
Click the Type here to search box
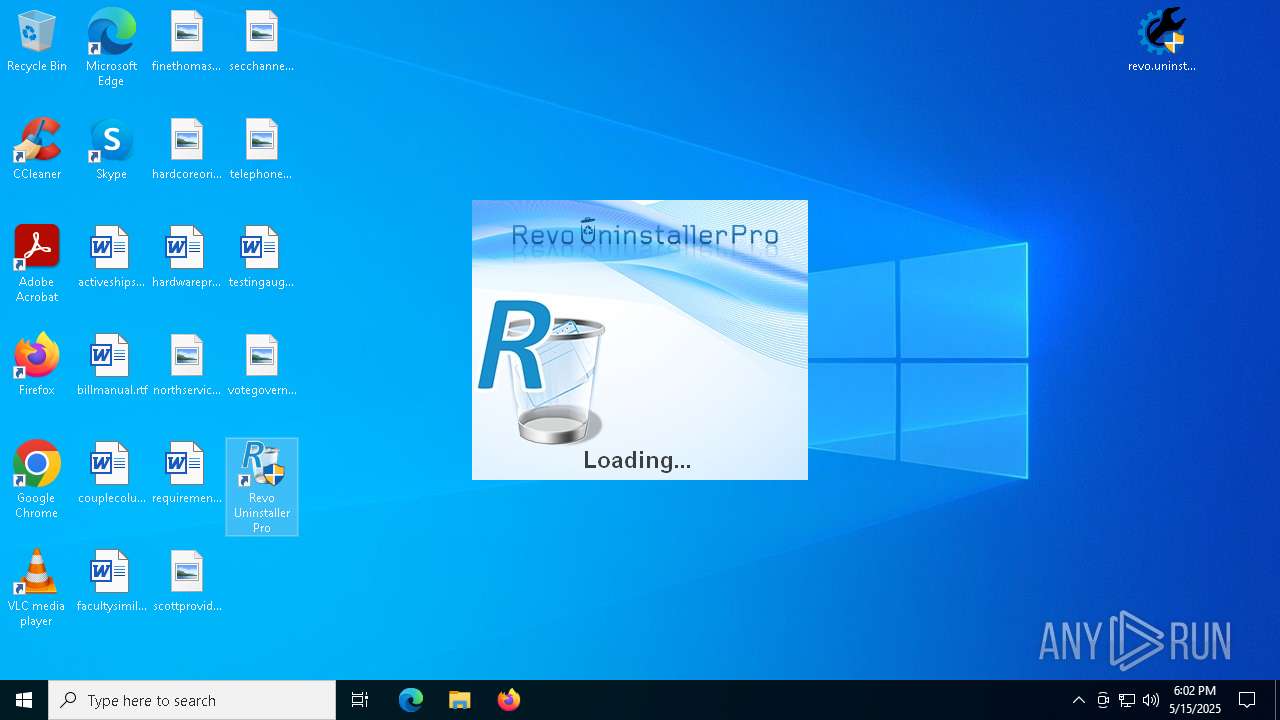192,700
